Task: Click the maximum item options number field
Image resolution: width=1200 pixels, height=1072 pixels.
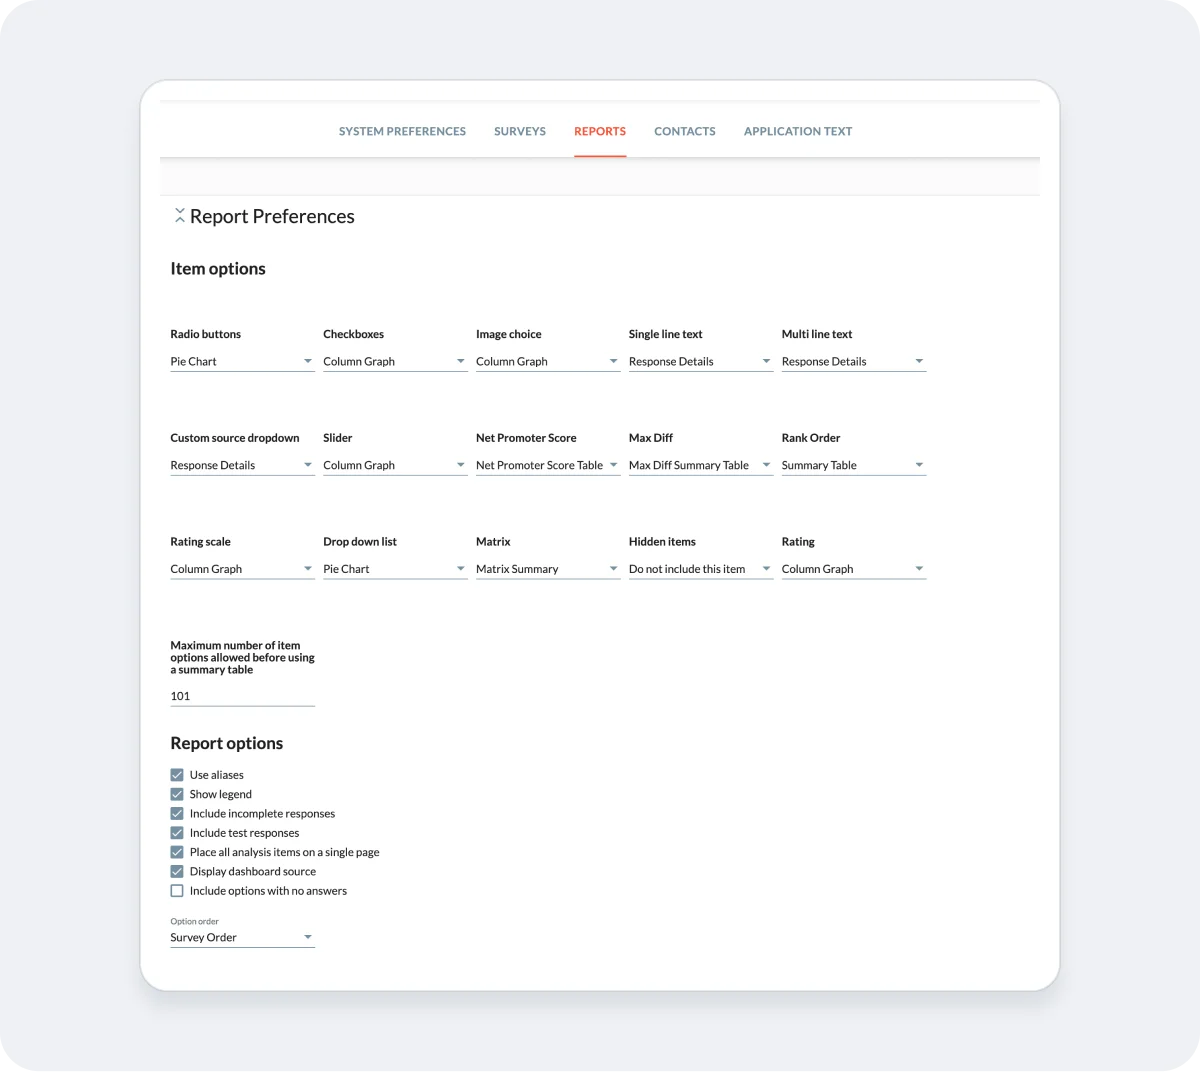Action: pyautogui.click(x=242, y=695)
